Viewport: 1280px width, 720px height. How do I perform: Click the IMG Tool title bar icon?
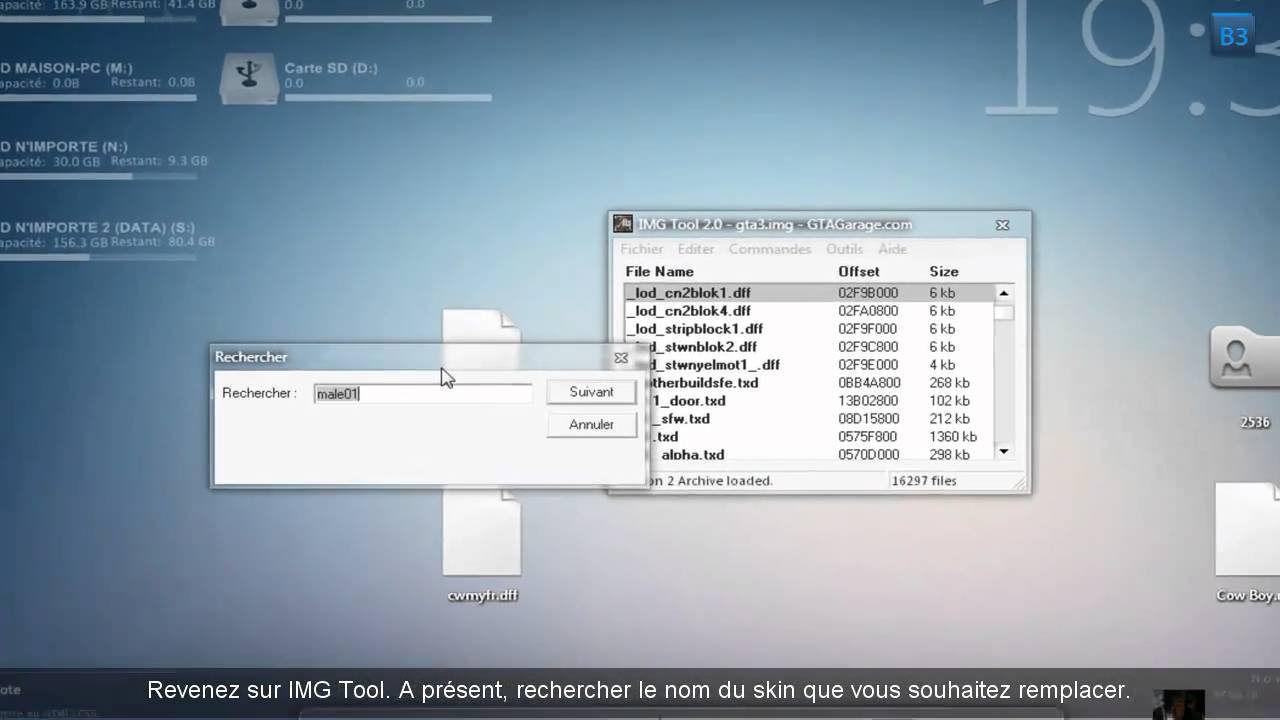622,225
